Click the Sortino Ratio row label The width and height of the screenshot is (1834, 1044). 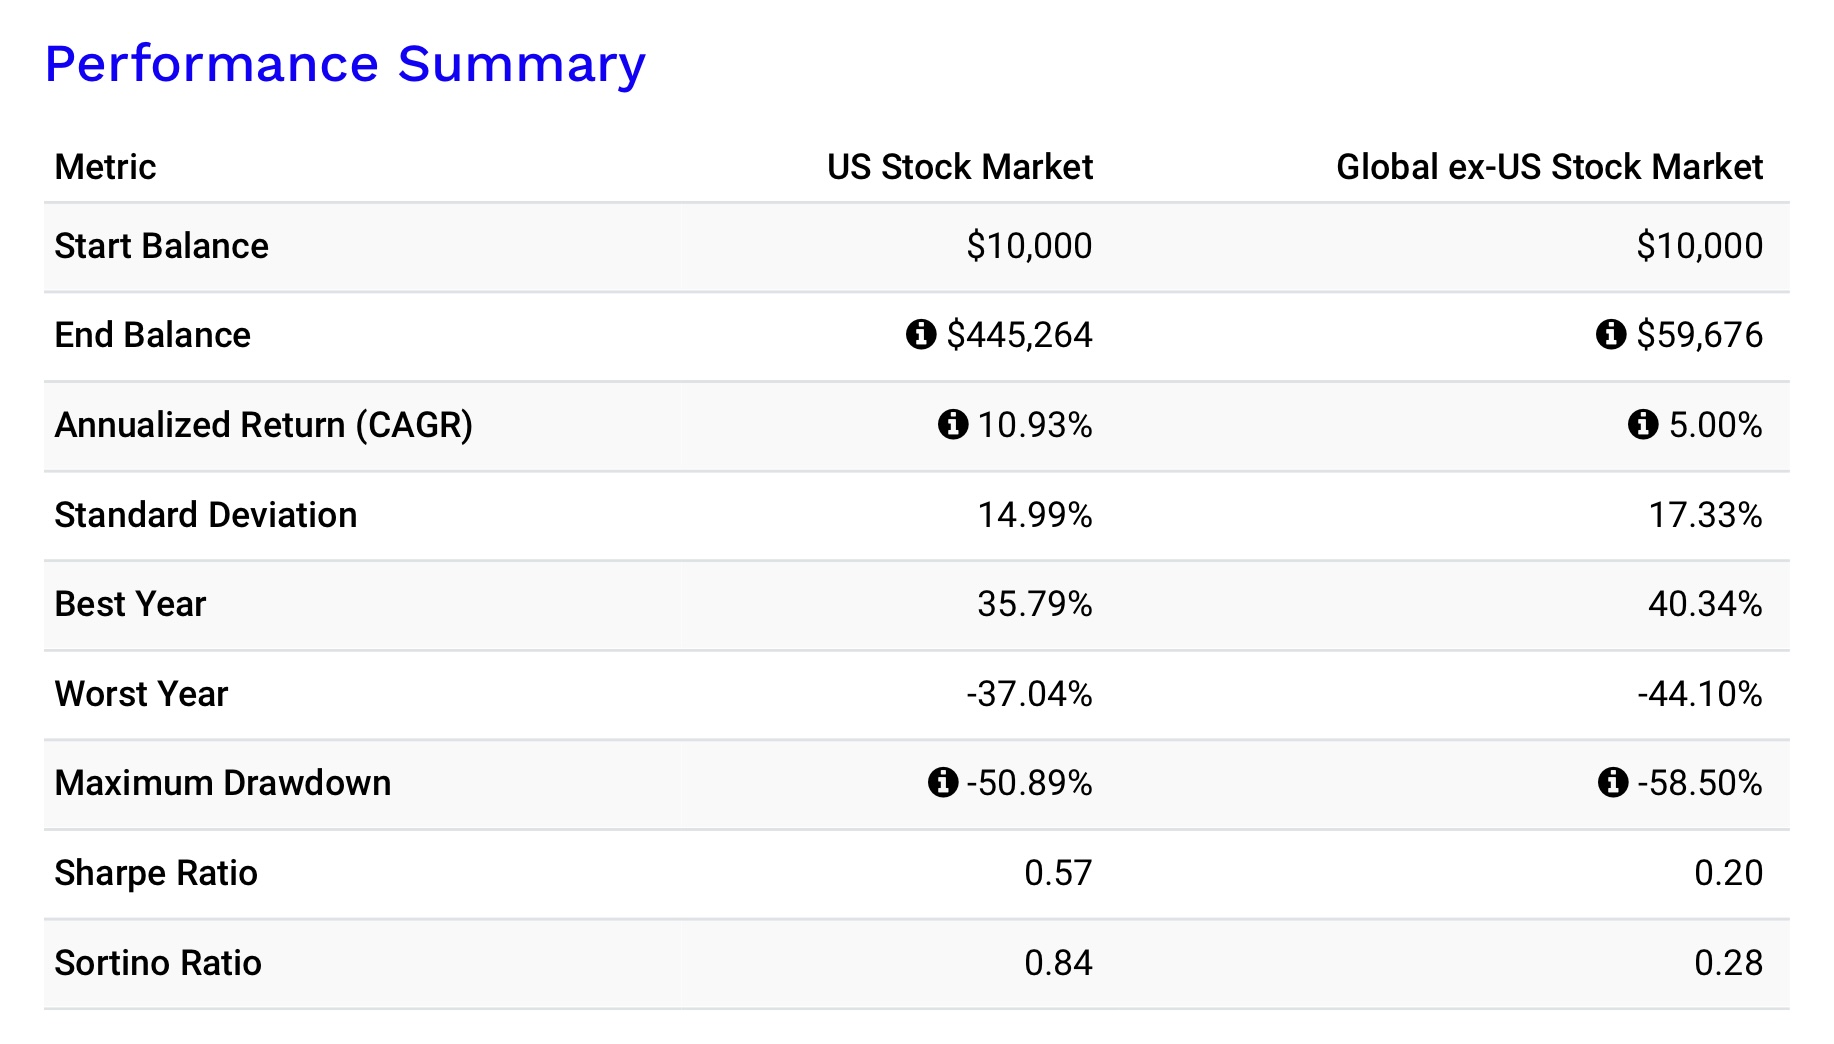coord(158,963)
